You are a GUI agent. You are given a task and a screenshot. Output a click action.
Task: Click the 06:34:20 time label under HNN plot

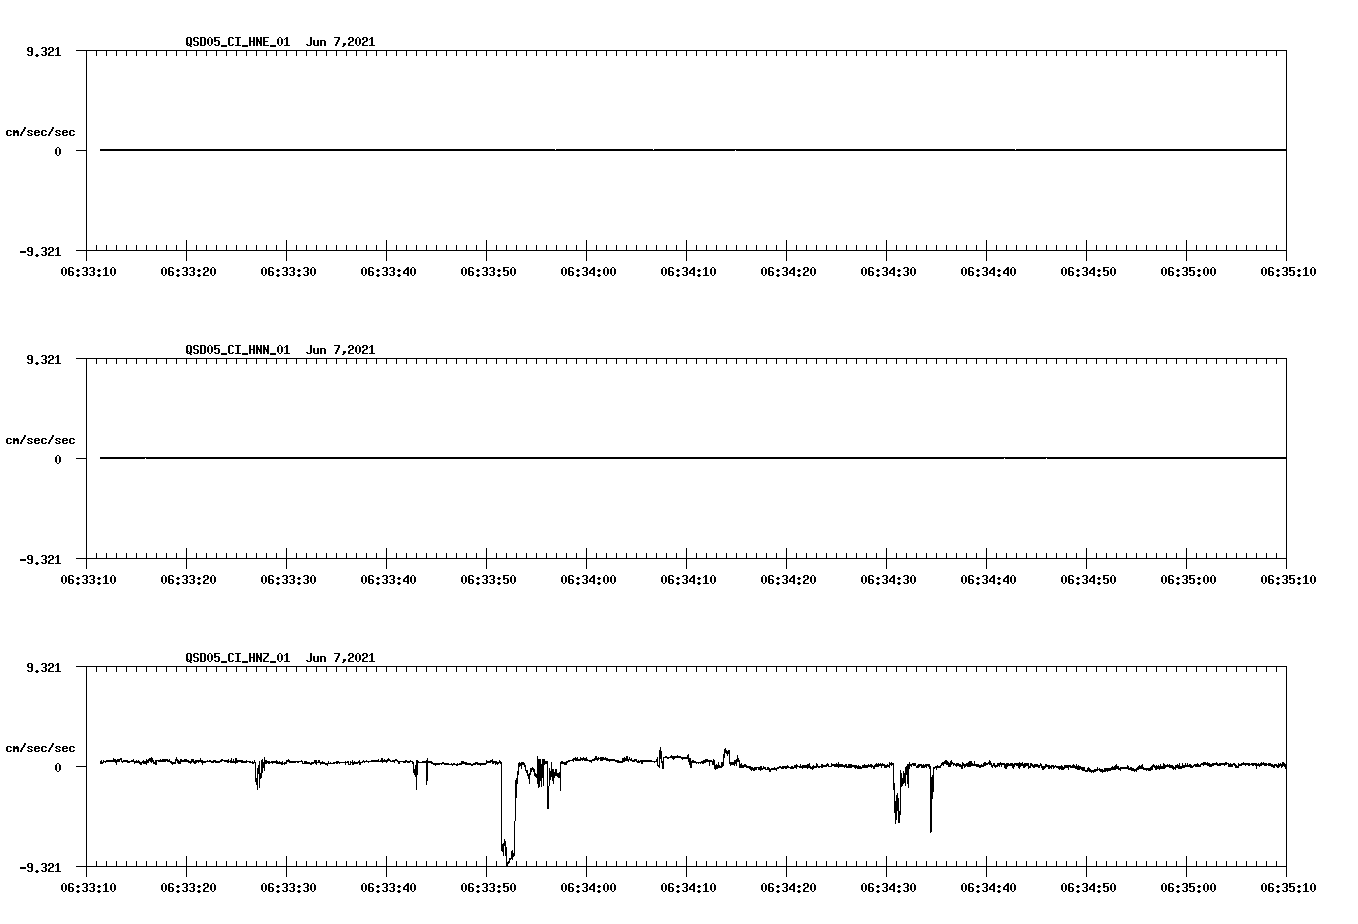point(788,579)
